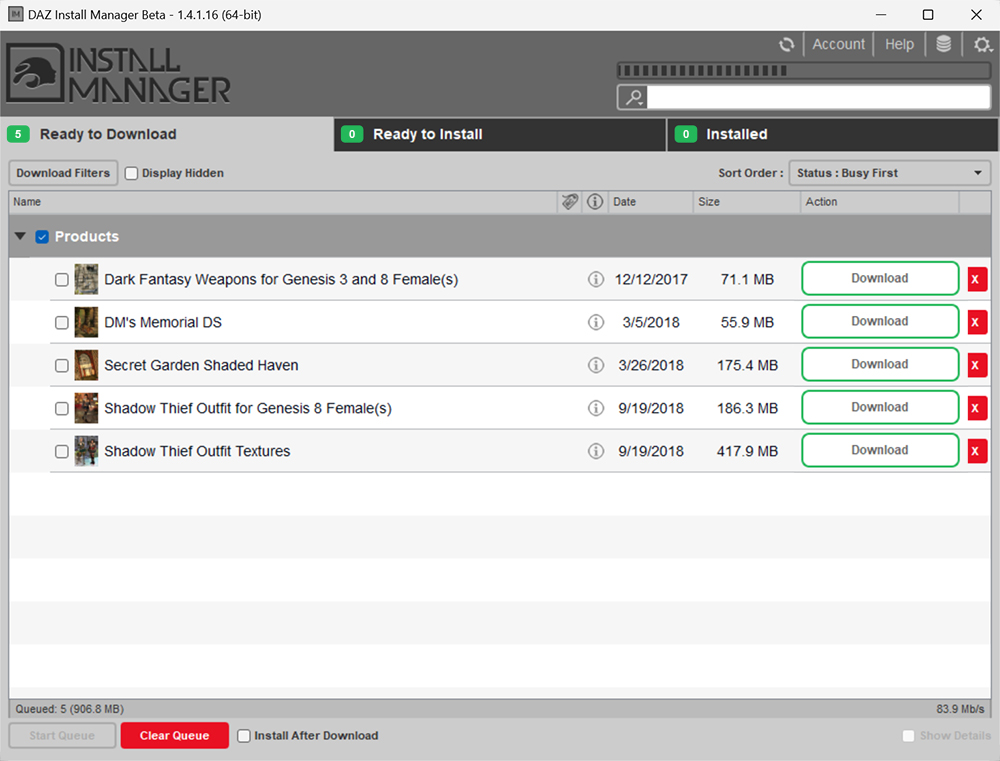The height and width of the screenshot is (761, 1000).
Task: Click the Secret Garden Shaded Haven thumbnail
Action: click(x=87, y=365)
